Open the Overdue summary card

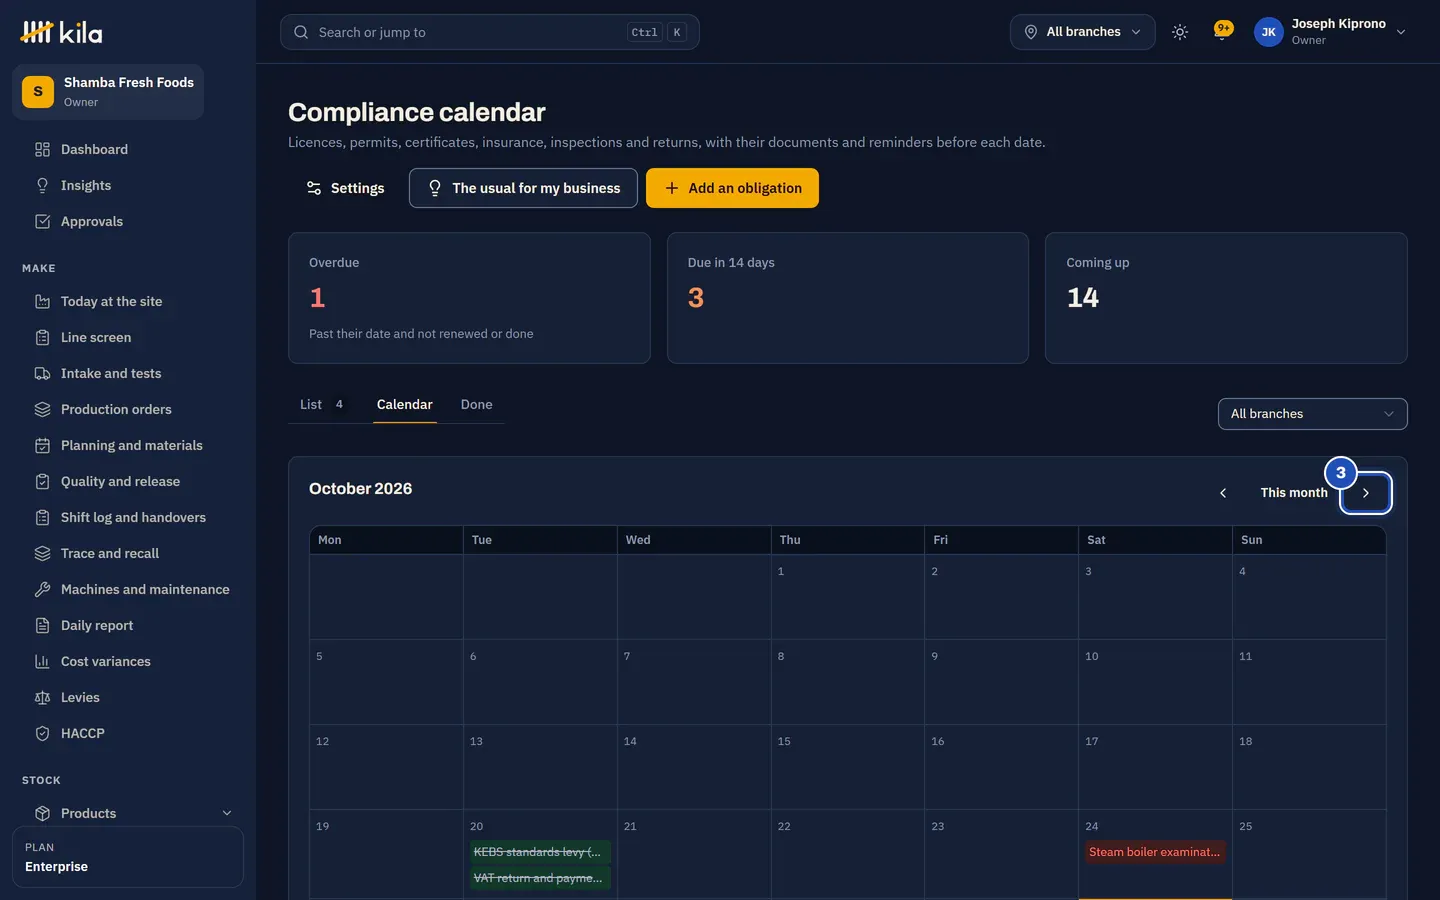pyautogui.click(x=469, y=298)
